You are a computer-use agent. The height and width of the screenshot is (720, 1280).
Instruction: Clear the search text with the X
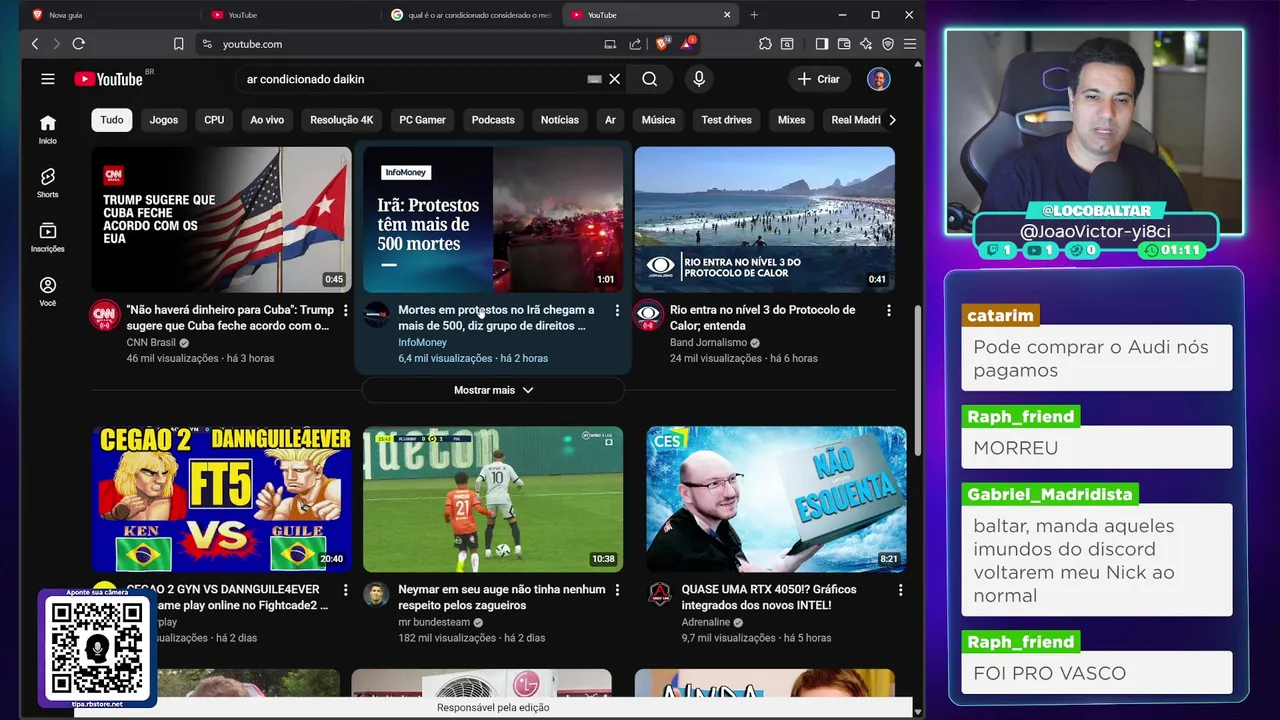point(615,79)
